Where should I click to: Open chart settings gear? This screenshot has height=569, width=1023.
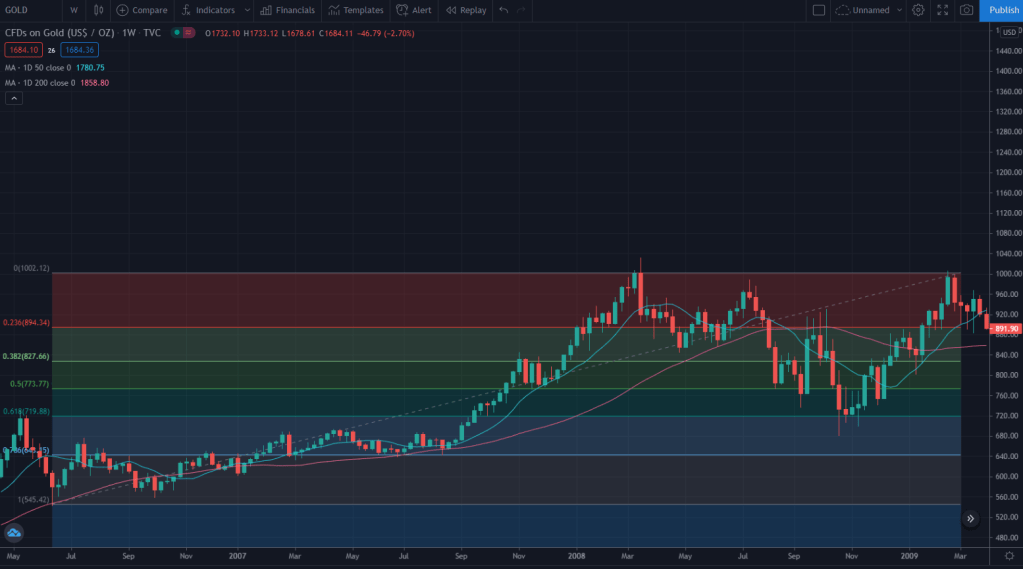click(x=918, y=10)
